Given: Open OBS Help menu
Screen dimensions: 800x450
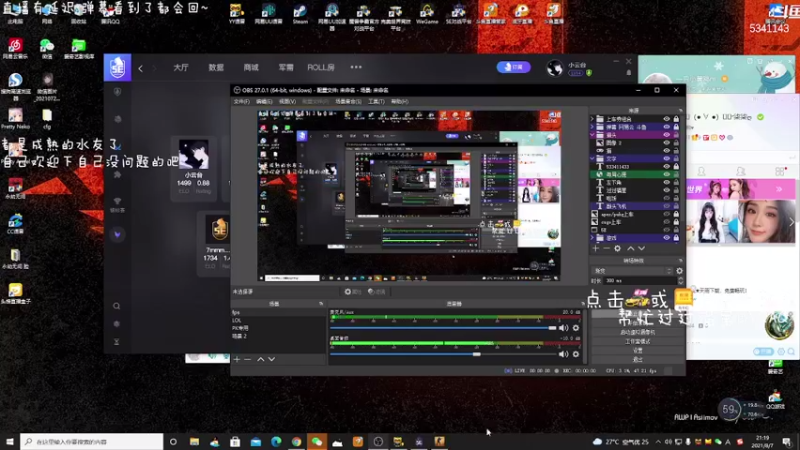Looking at the screenshot, I should [399, 102].
